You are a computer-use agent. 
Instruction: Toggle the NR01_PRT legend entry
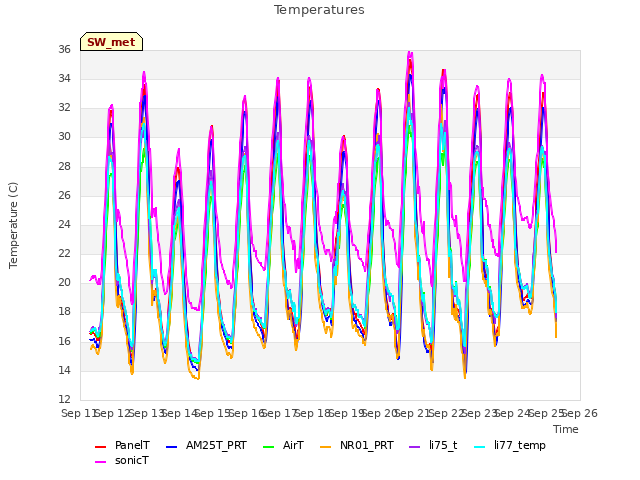[x=356, y=445]
